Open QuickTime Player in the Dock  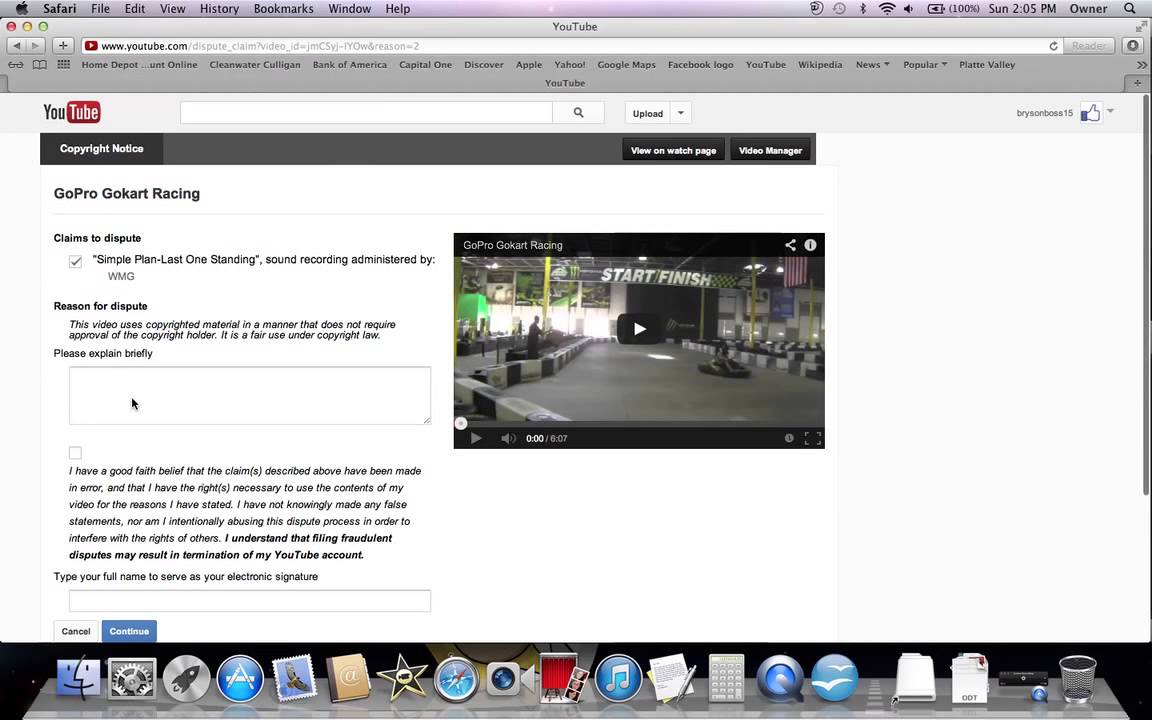point(780,677)
